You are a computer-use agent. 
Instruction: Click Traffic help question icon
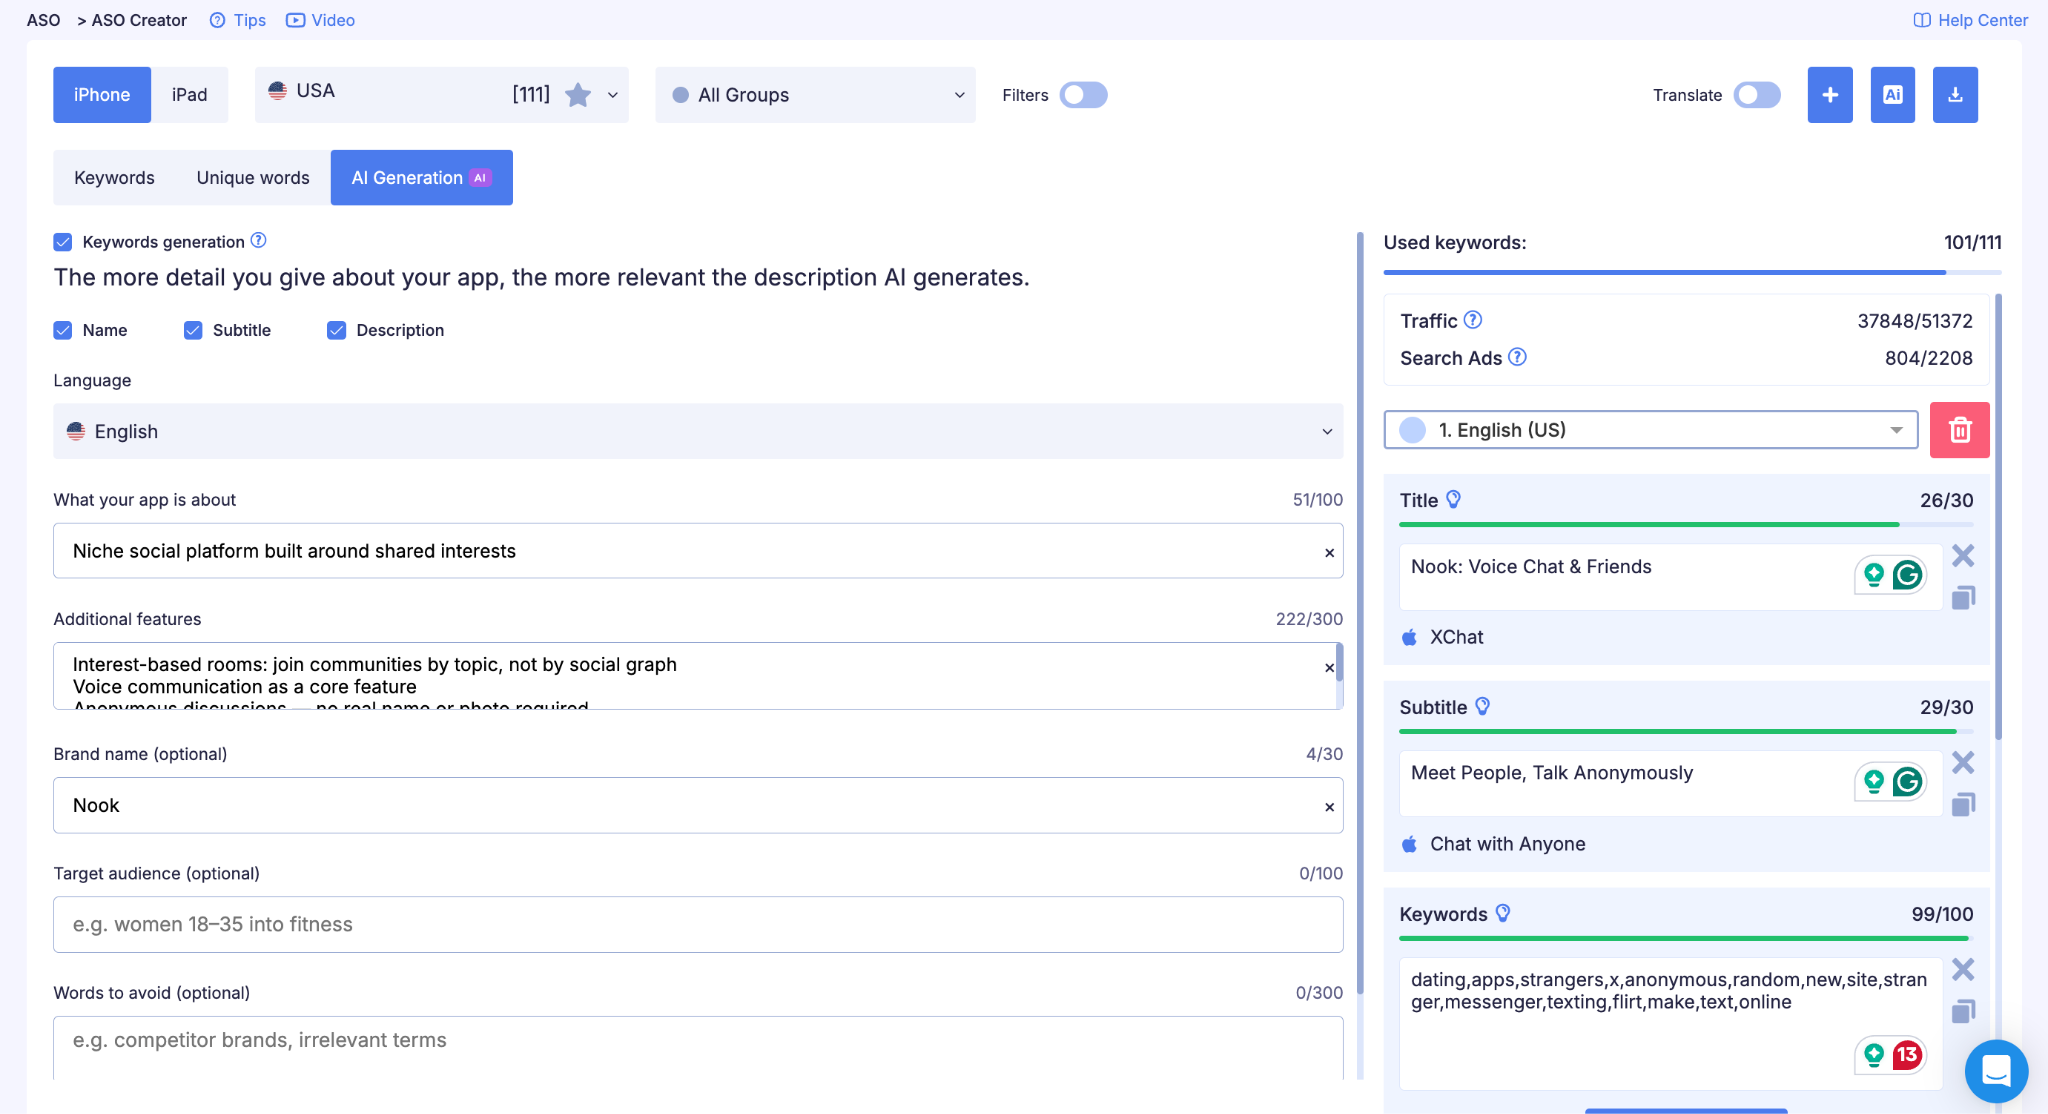[1472, 320]
